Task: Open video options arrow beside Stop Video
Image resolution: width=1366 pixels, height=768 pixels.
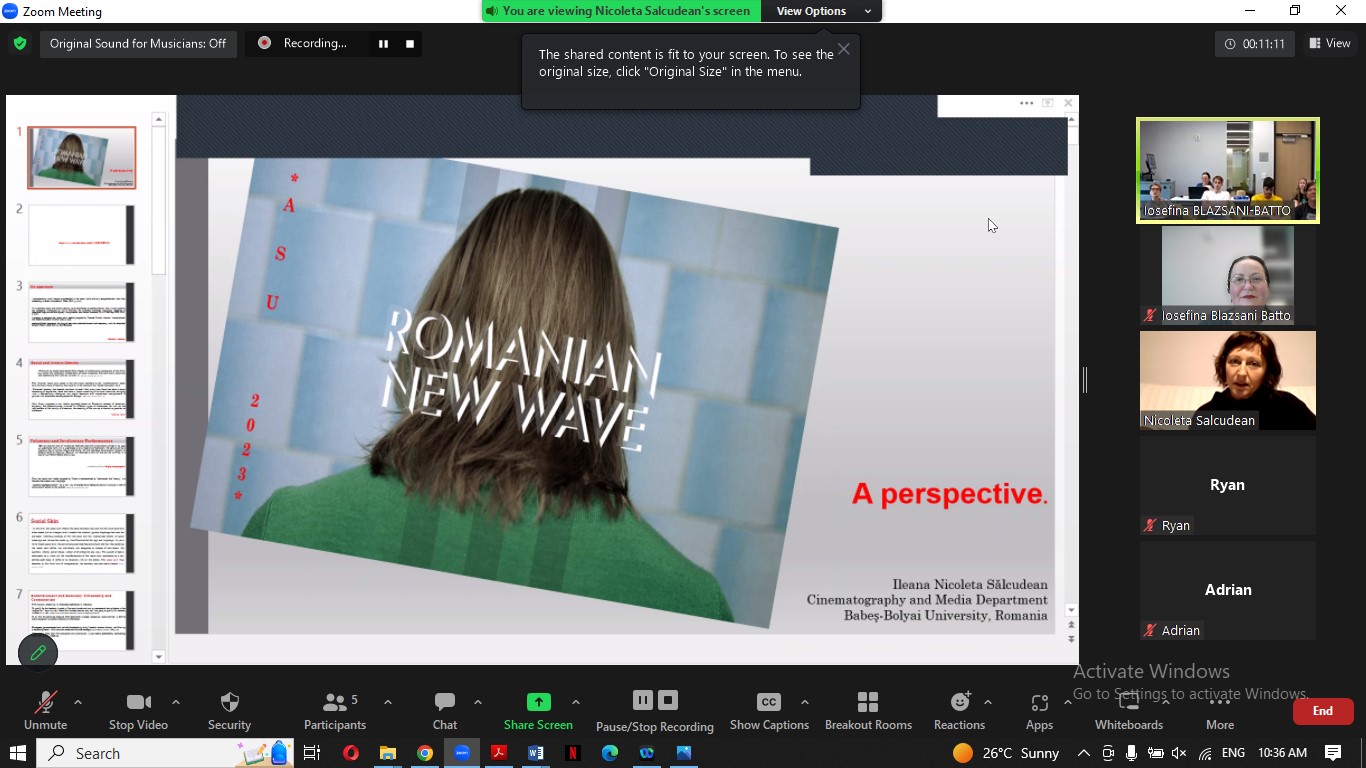Action: point(176,702)
